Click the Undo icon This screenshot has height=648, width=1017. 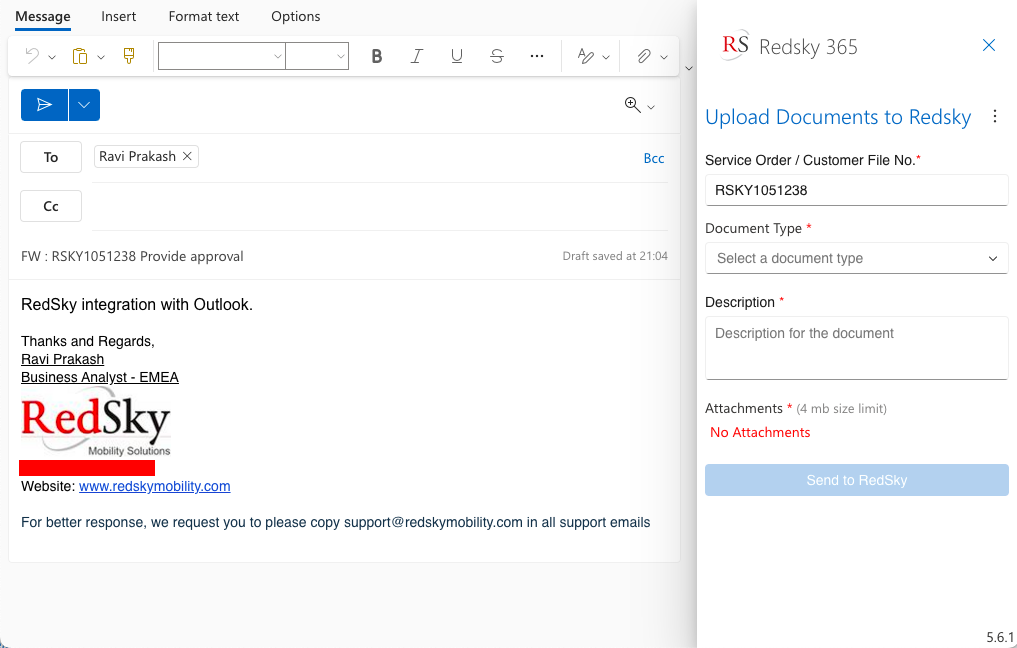click(32, 56)
